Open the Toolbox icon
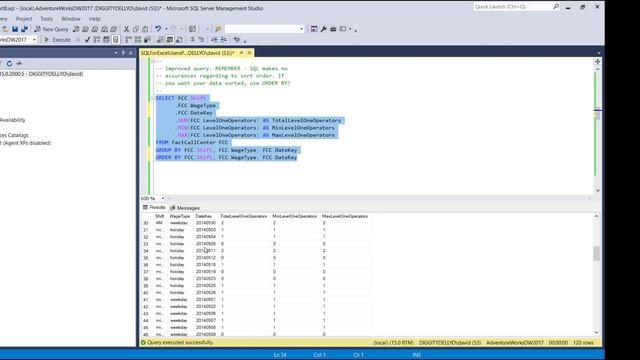 click(x=333, y=29)
